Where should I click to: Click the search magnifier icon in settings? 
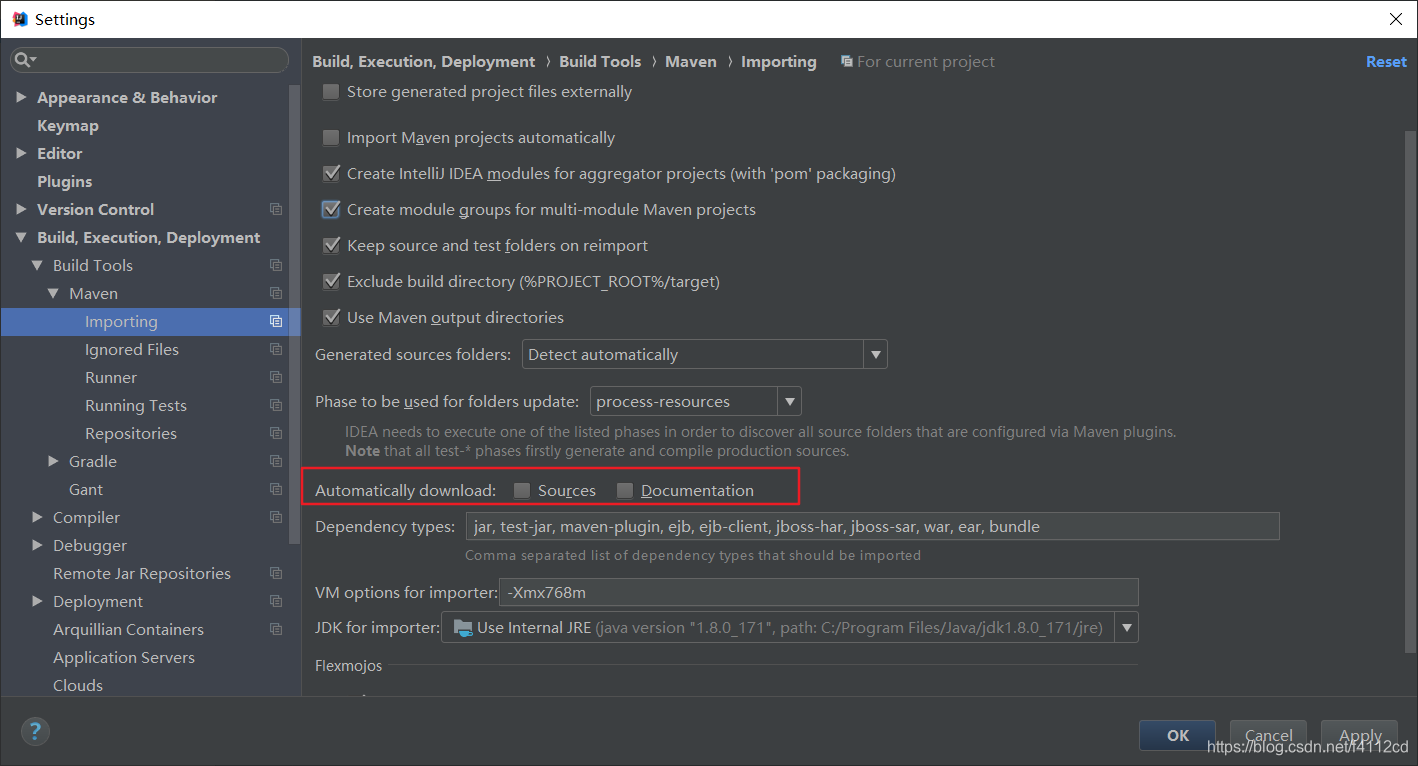tap(22, 61)
